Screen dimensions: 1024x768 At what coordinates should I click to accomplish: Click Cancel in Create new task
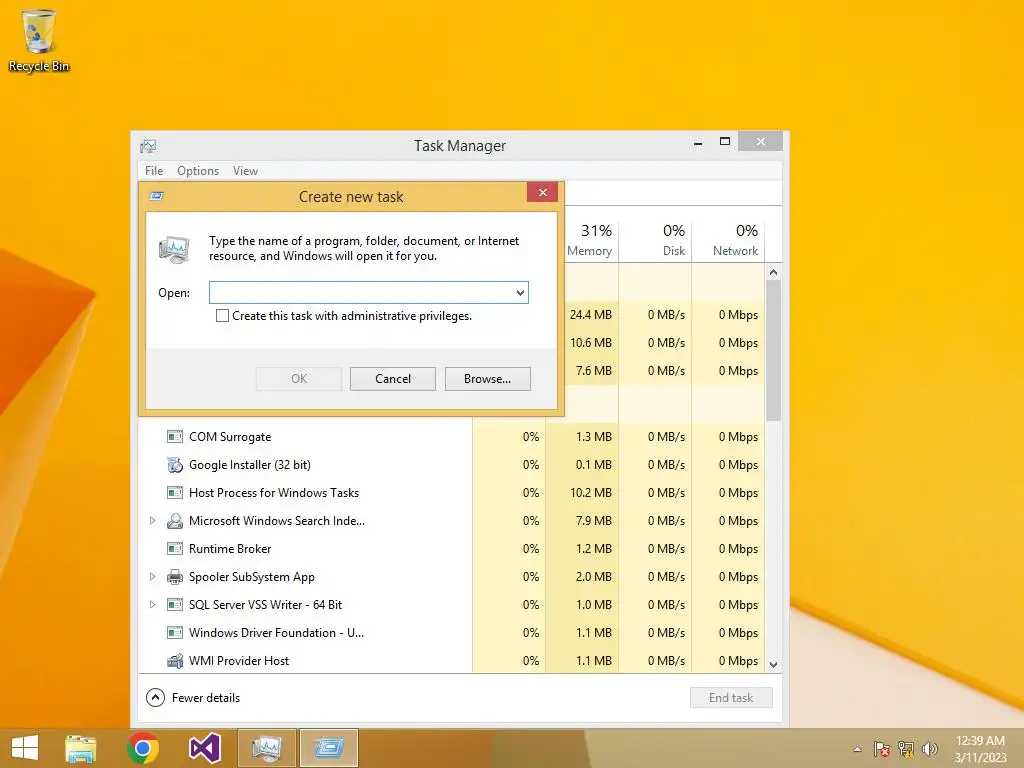(393, 379)
